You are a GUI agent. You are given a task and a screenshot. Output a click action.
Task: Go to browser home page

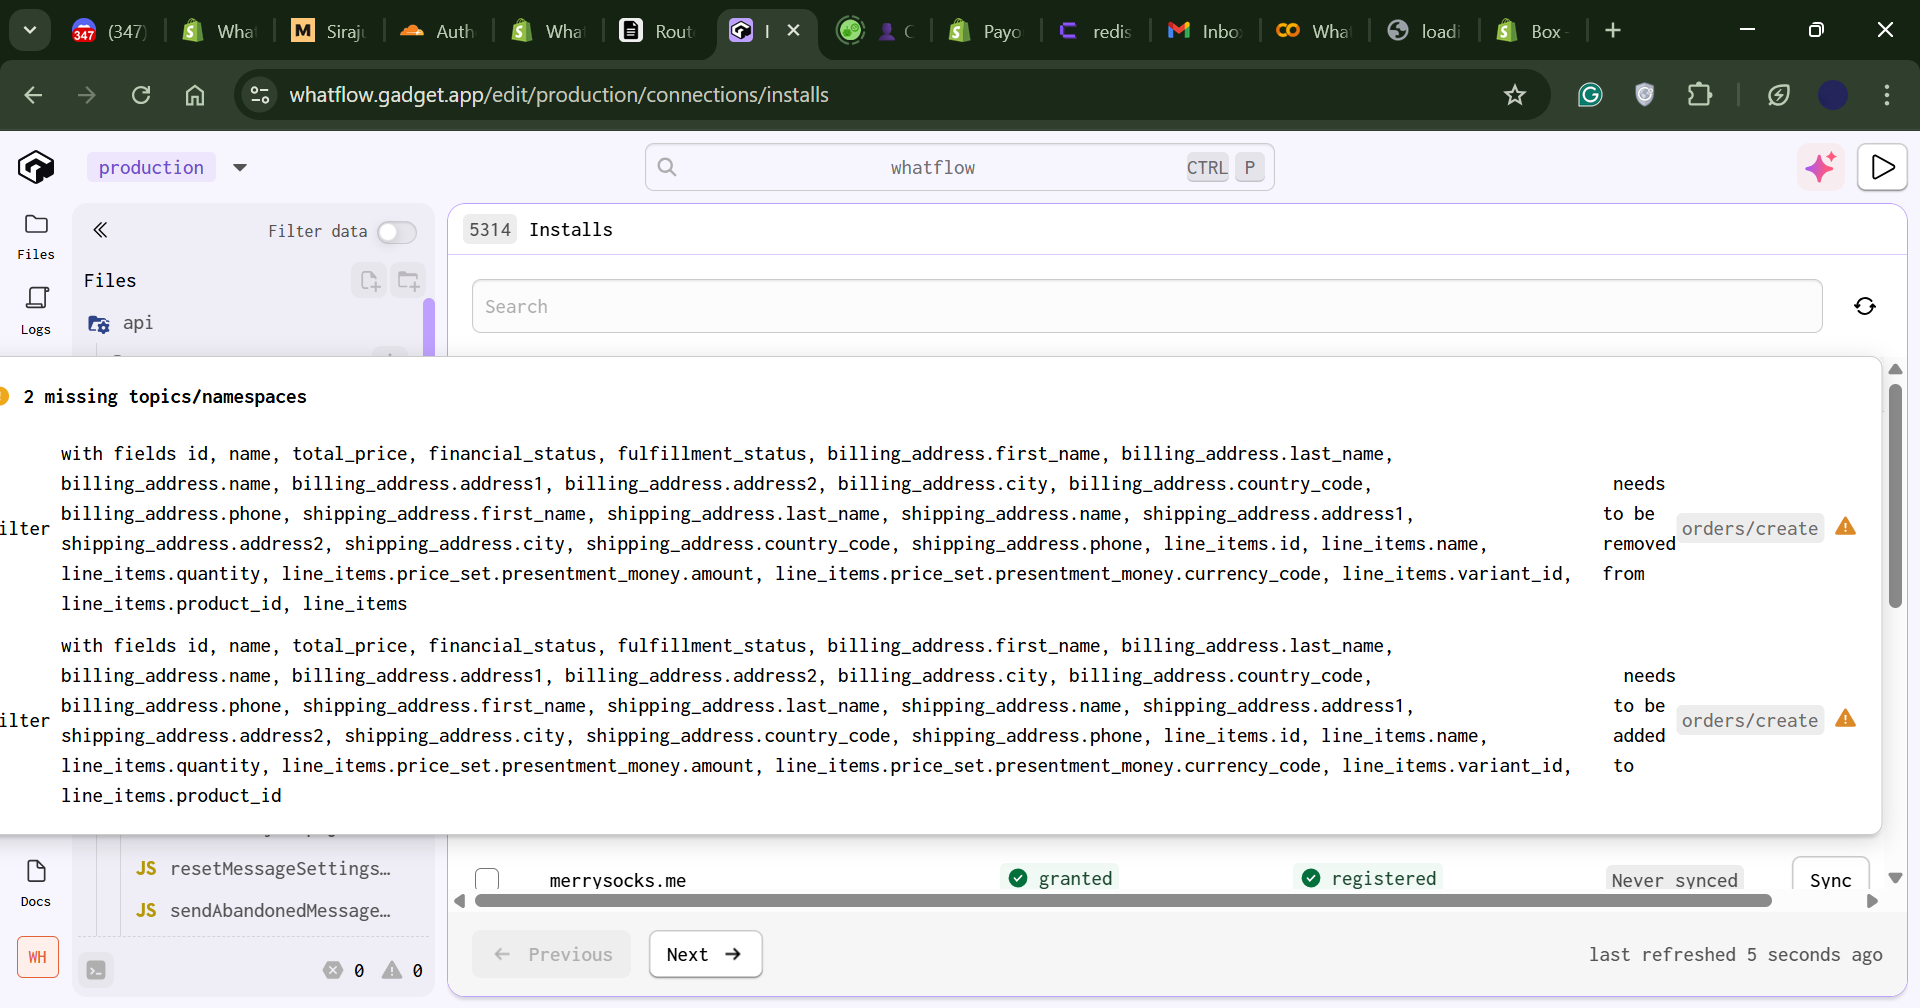coord(195,95)
